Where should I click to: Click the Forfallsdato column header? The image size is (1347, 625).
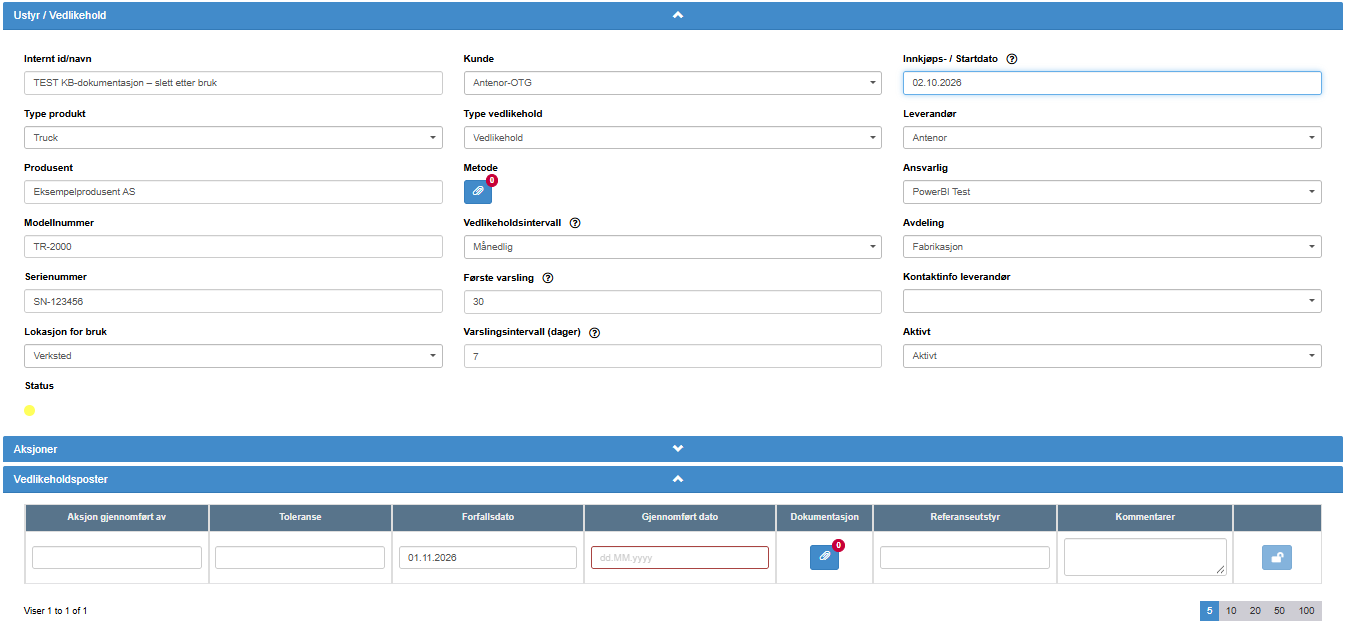tap(488, 518)
